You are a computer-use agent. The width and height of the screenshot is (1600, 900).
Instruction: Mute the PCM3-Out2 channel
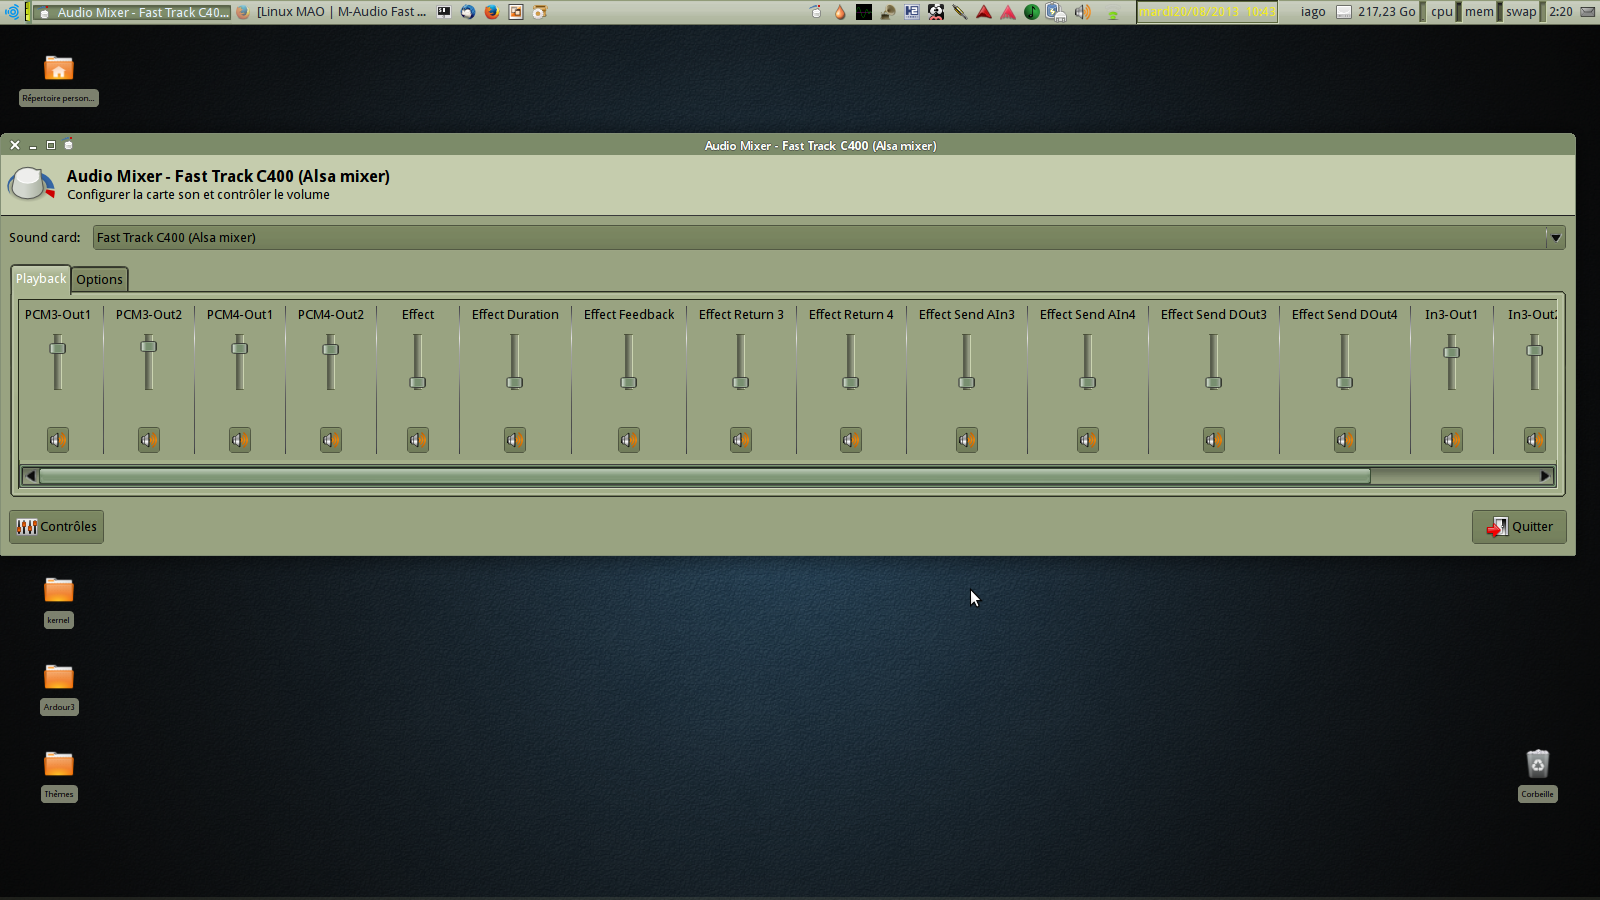[149, 440]
